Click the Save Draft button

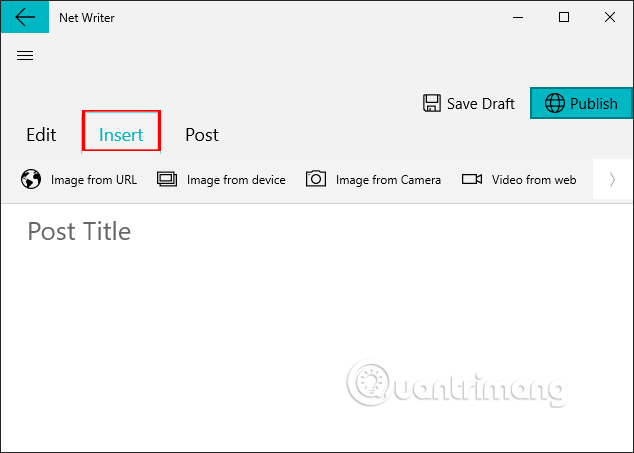point(469,104)
